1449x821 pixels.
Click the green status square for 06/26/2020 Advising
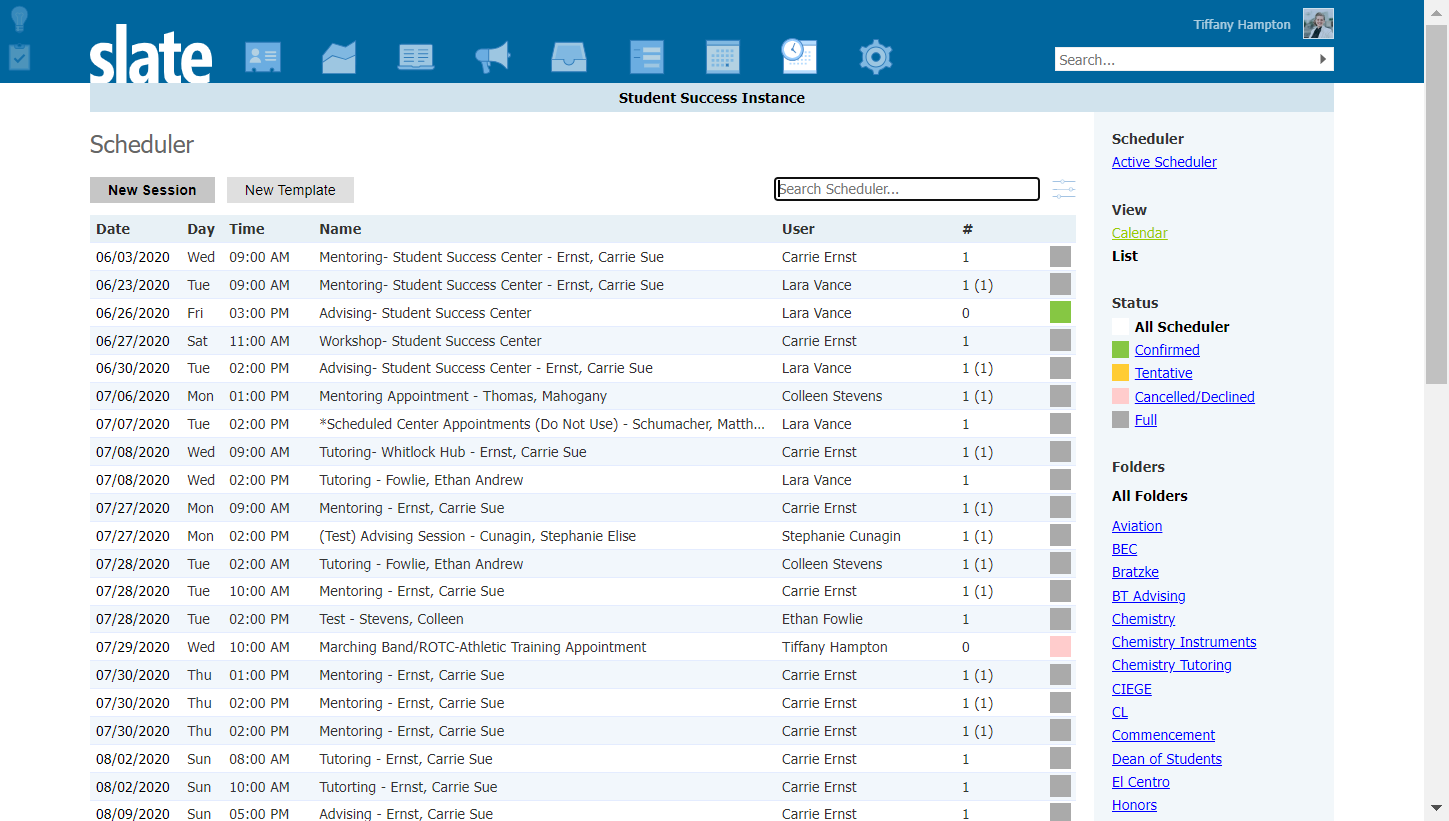click(x=1060, y=312)
